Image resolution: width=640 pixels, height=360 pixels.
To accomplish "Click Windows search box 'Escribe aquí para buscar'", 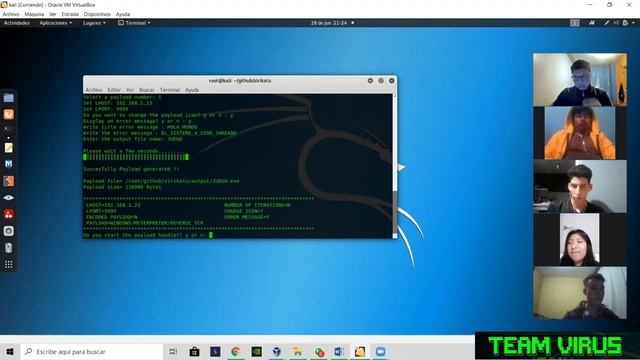I will pos(92,351).
